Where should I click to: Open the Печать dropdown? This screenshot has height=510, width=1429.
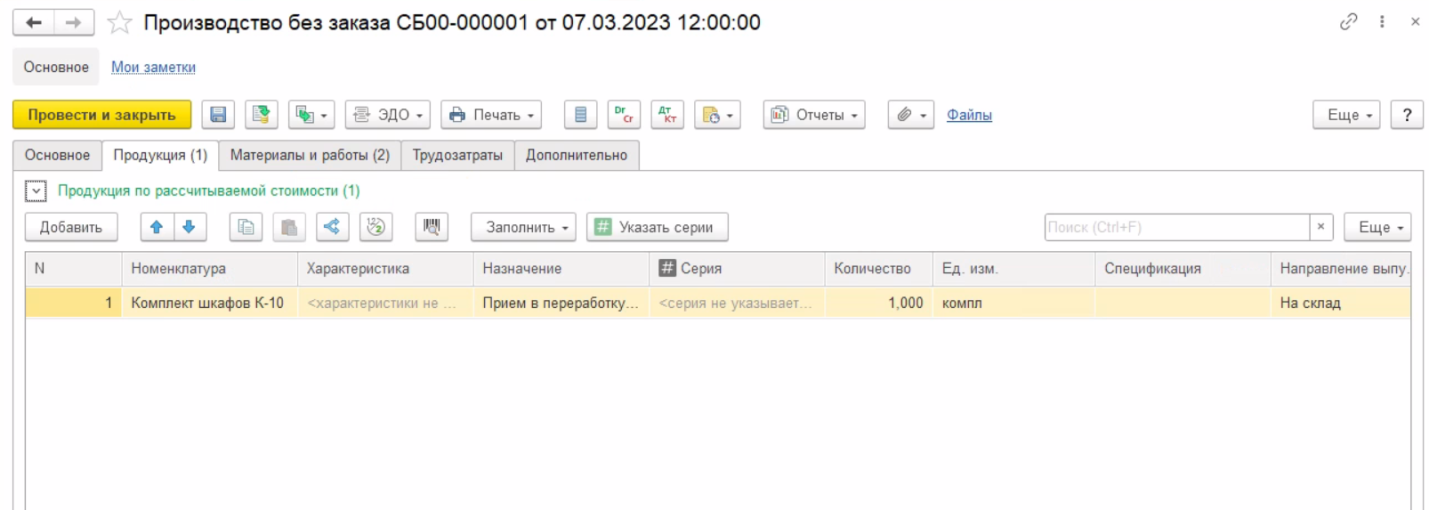[x=491, y=115]
